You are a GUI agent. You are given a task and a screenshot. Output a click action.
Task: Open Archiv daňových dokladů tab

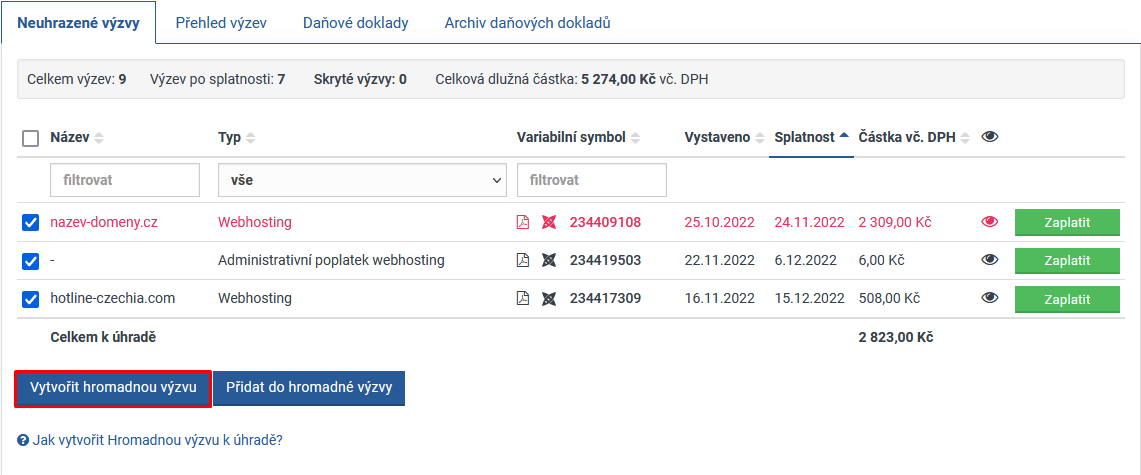point(527,22)
